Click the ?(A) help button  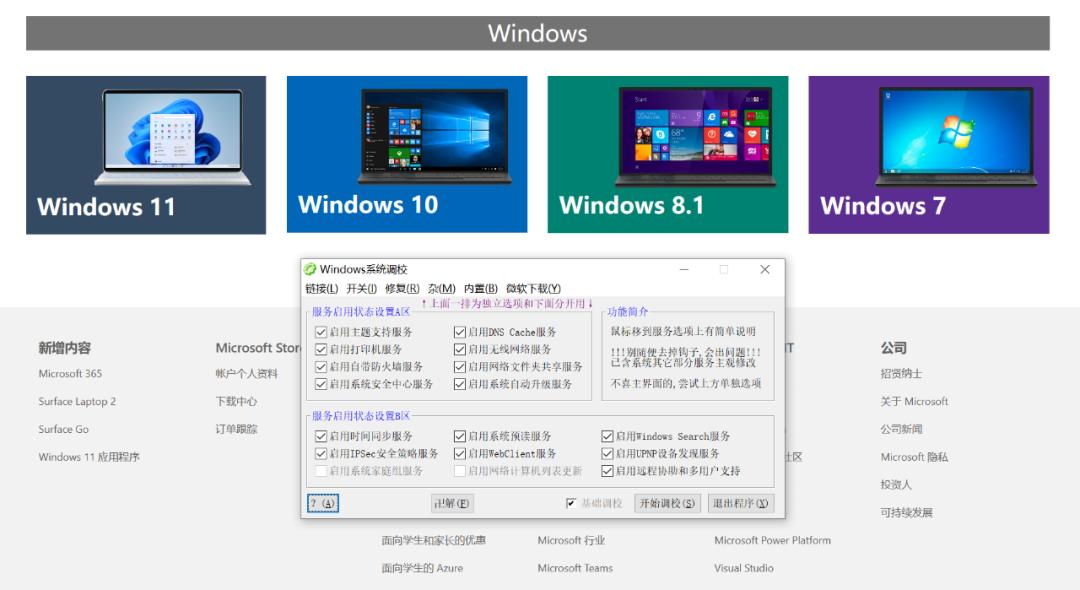(321, 503)
